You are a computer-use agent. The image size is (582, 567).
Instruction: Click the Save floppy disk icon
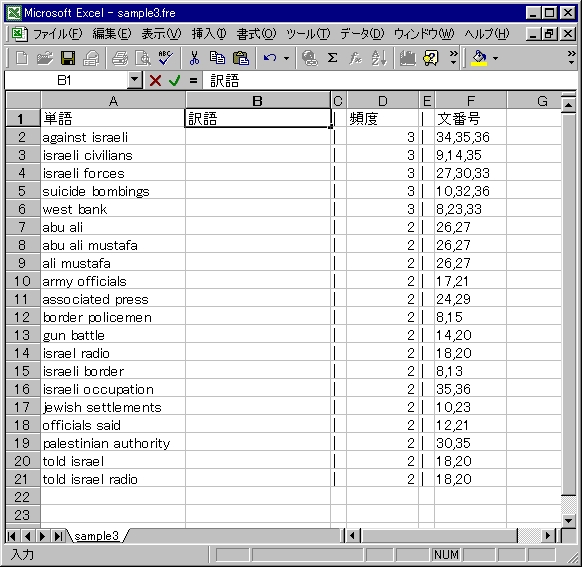point(68,58)
